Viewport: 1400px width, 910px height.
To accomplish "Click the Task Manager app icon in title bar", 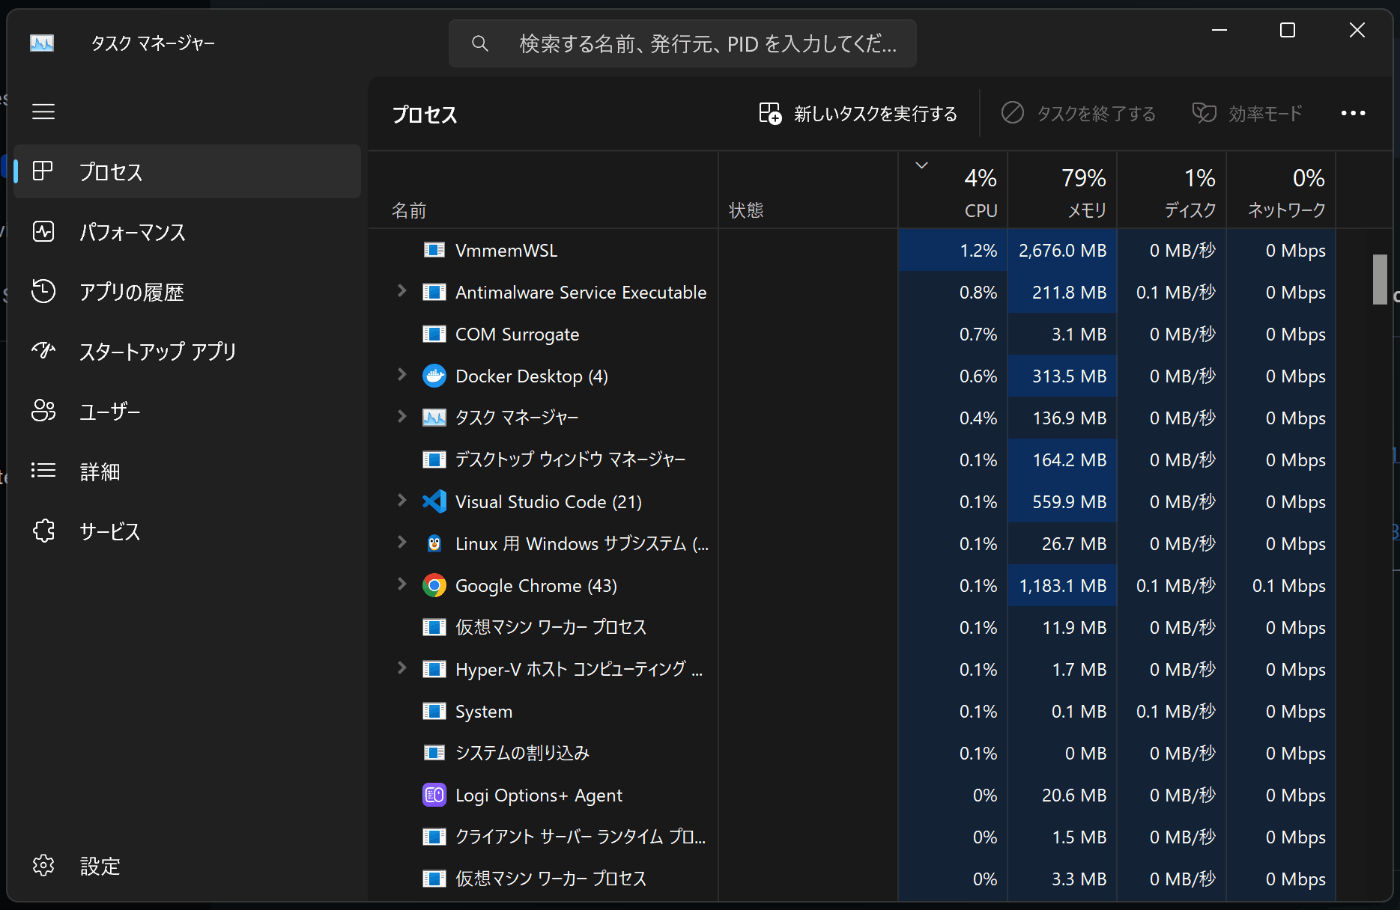I will point(42,43).
